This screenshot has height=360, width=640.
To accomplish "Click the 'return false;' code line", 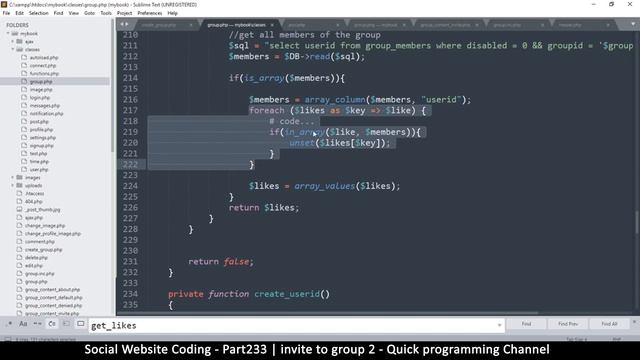I will point(221,262).
